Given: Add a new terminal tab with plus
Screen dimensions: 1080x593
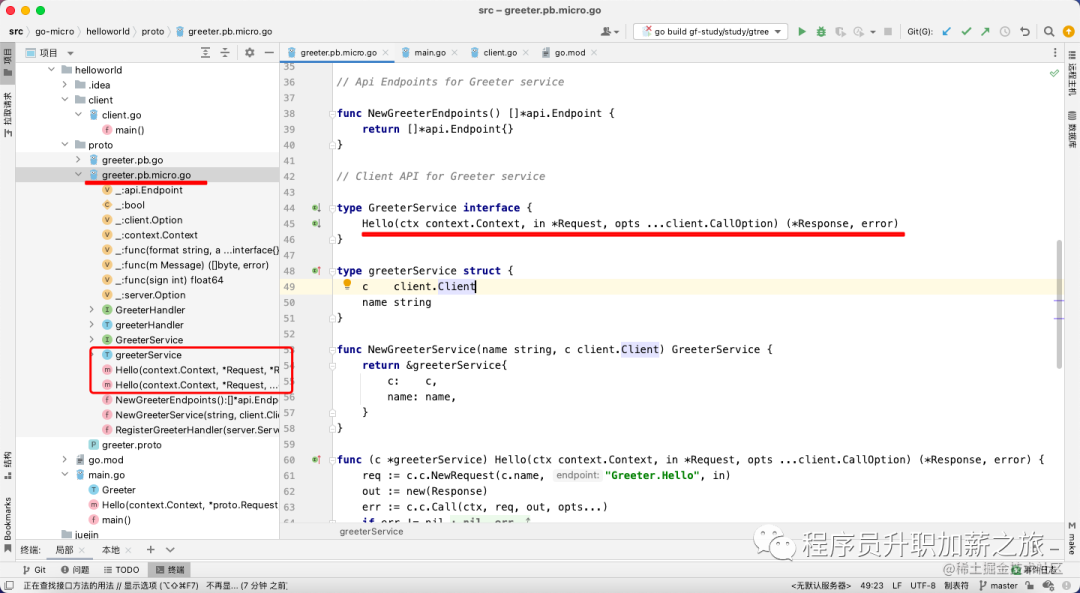Looking at the screenshot, I should point(150,550).
